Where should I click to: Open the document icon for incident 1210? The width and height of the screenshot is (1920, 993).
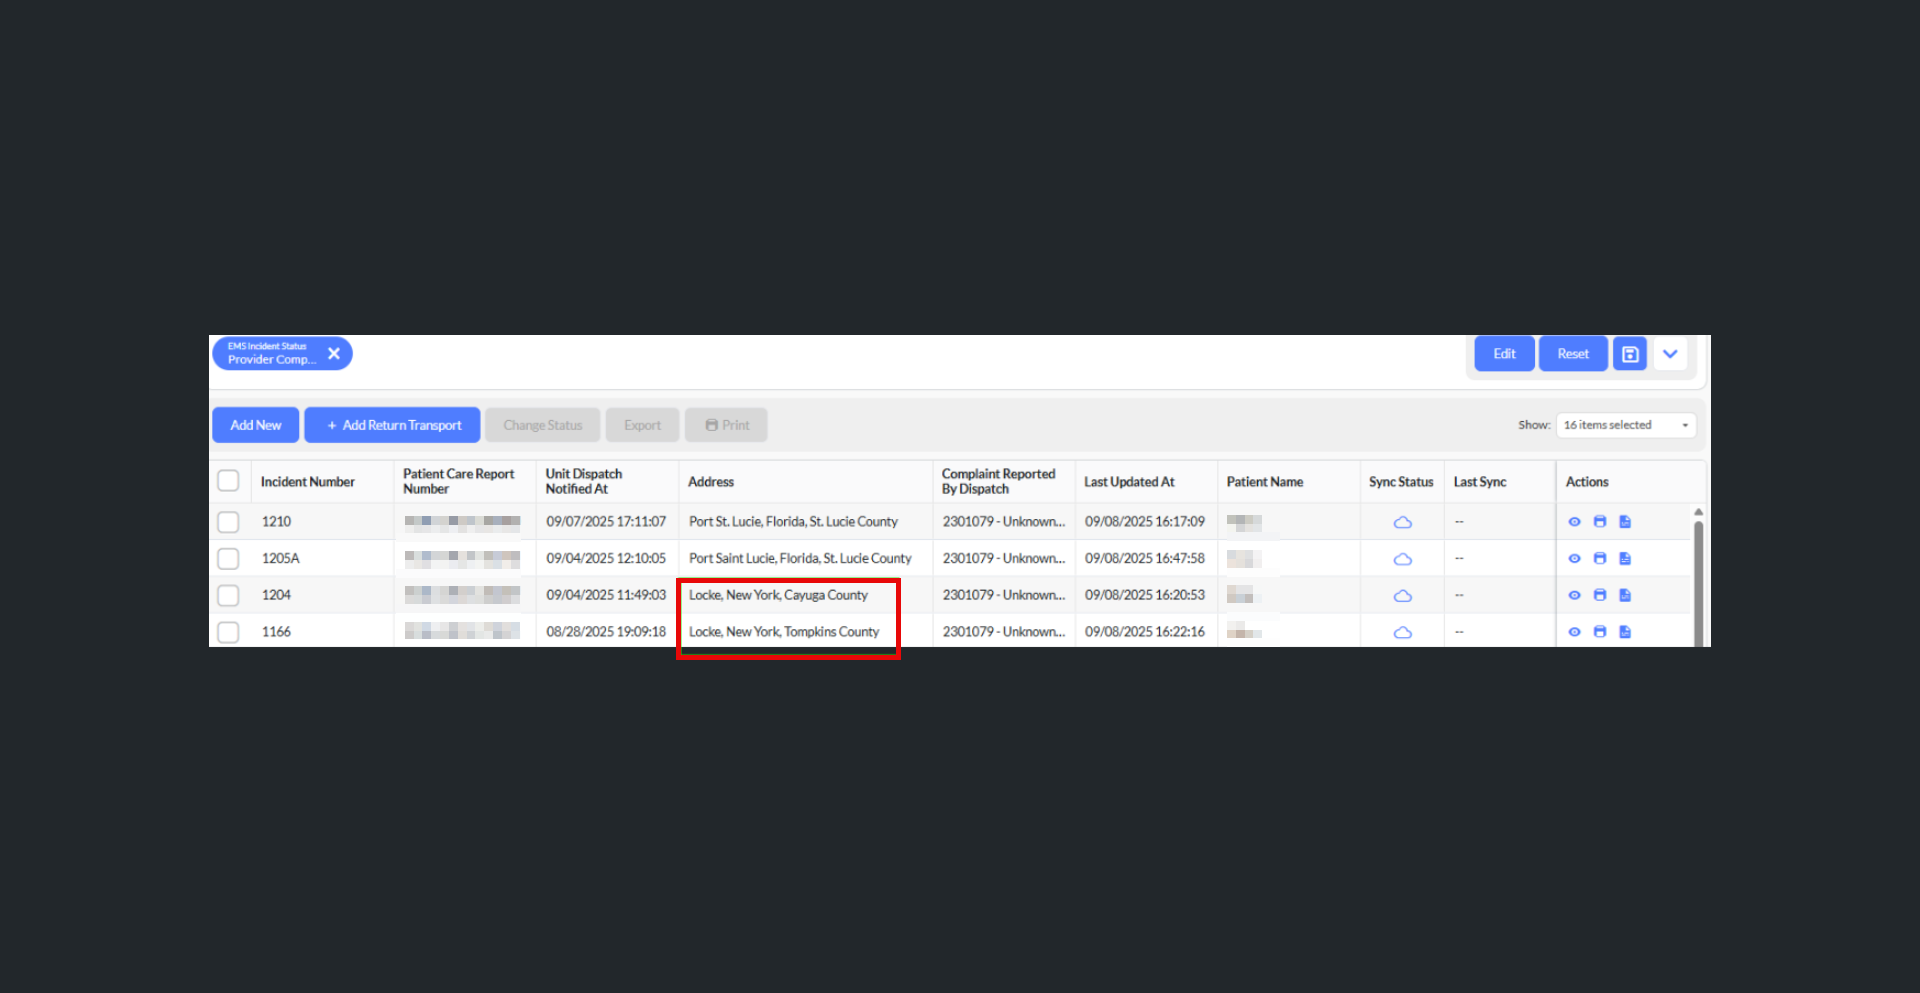click(x=1625, y=522)
